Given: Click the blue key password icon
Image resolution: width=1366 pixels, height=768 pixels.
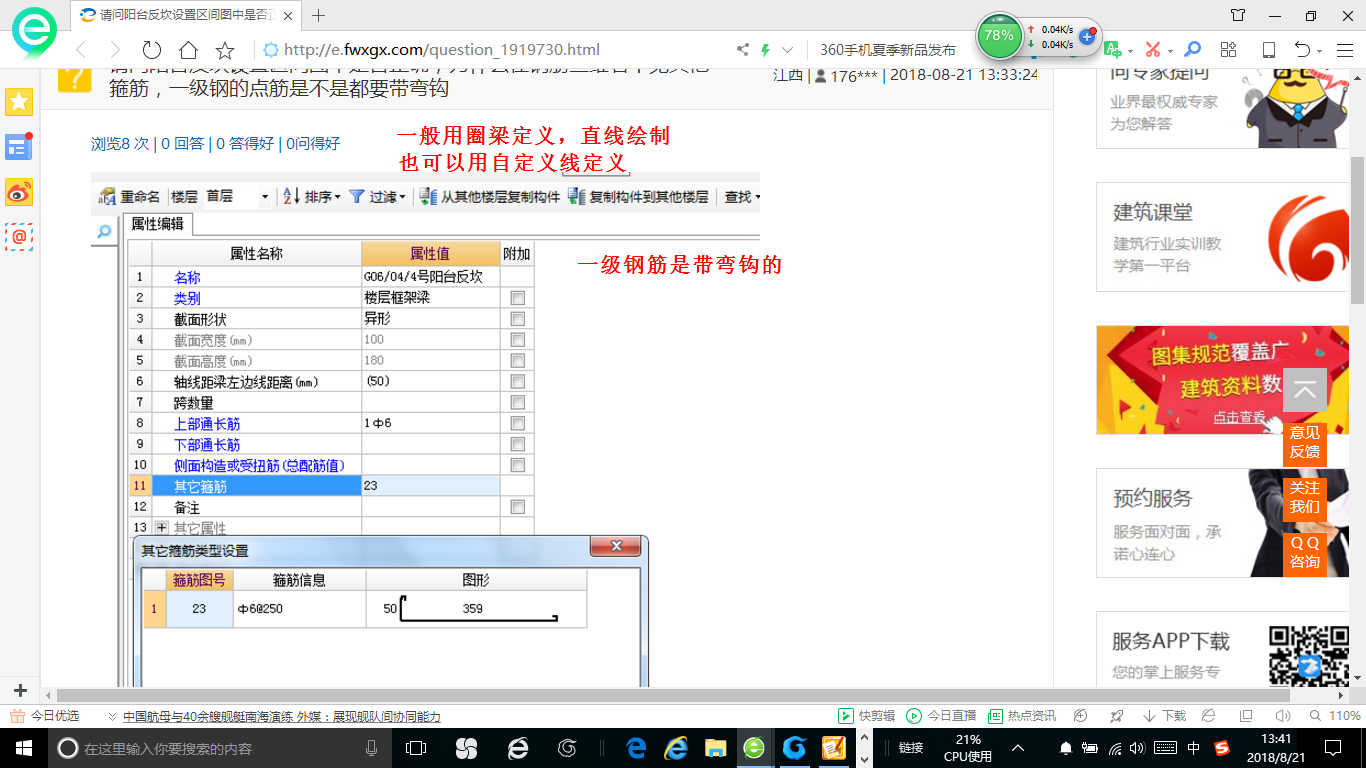Looking at the screenshot, I should [1192, 50].
